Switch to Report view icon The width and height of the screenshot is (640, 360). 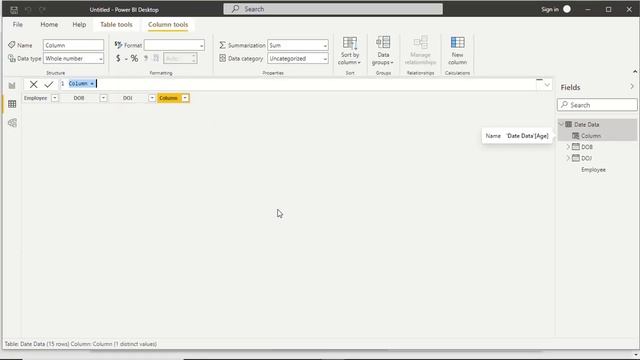[12, 85]
